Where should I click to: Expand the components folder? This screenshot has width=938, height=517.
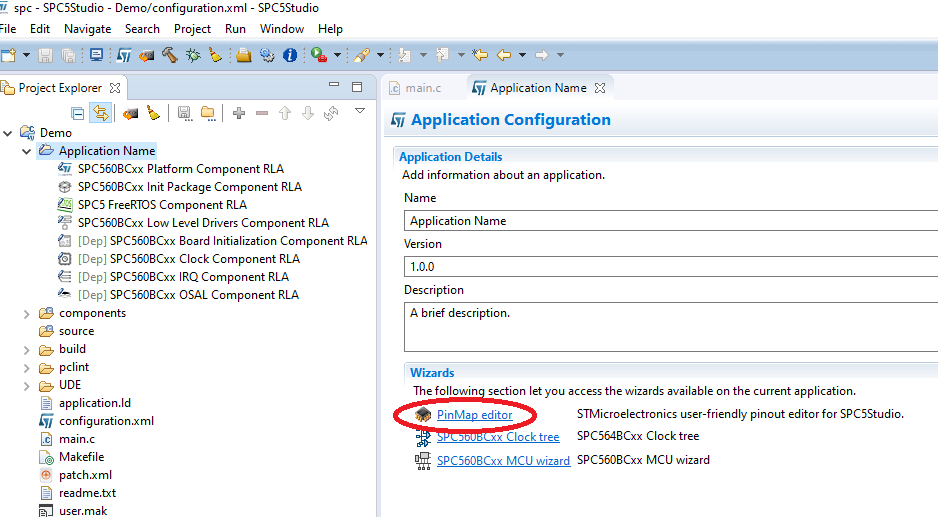tap(26, 314)
